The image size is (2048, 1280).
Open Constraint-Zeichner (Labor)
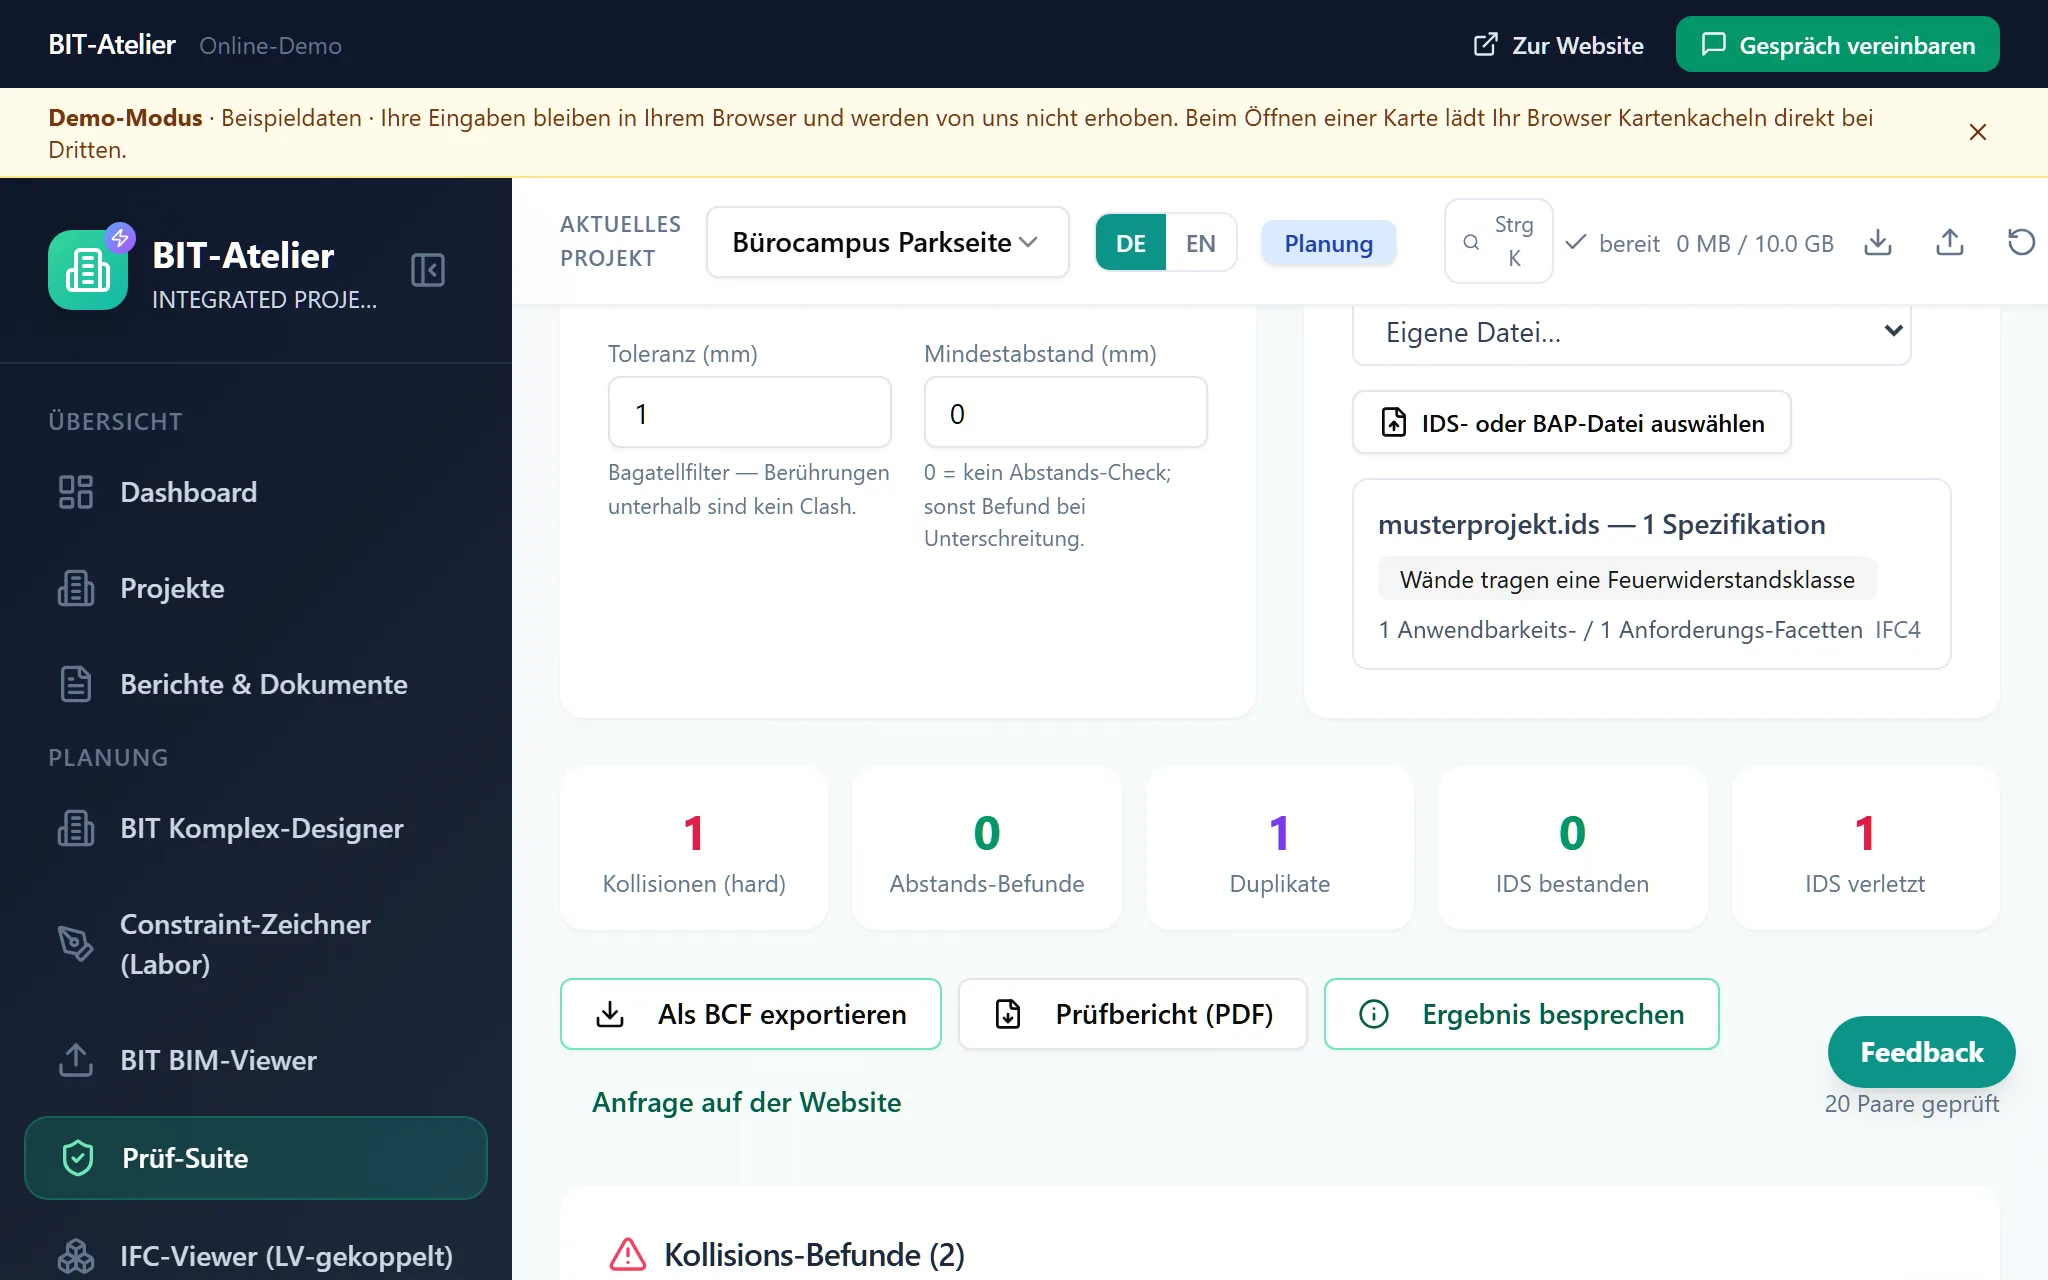coord(256,944)
